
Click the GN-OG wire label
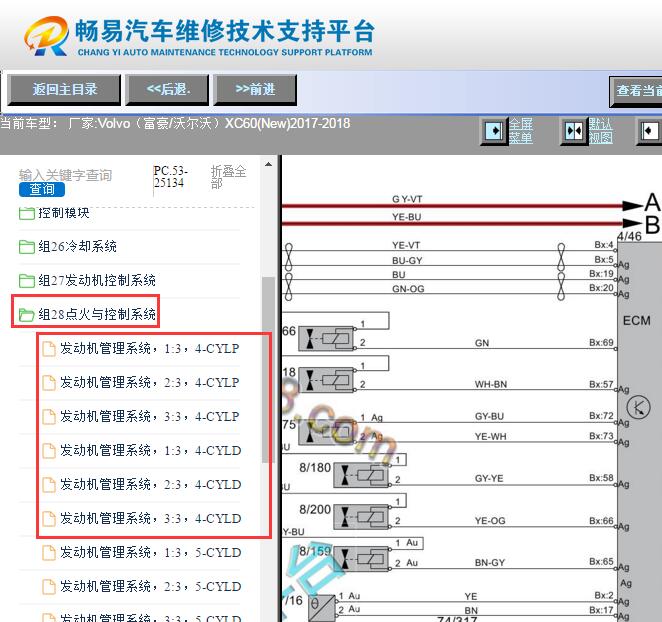pos(408,289)
